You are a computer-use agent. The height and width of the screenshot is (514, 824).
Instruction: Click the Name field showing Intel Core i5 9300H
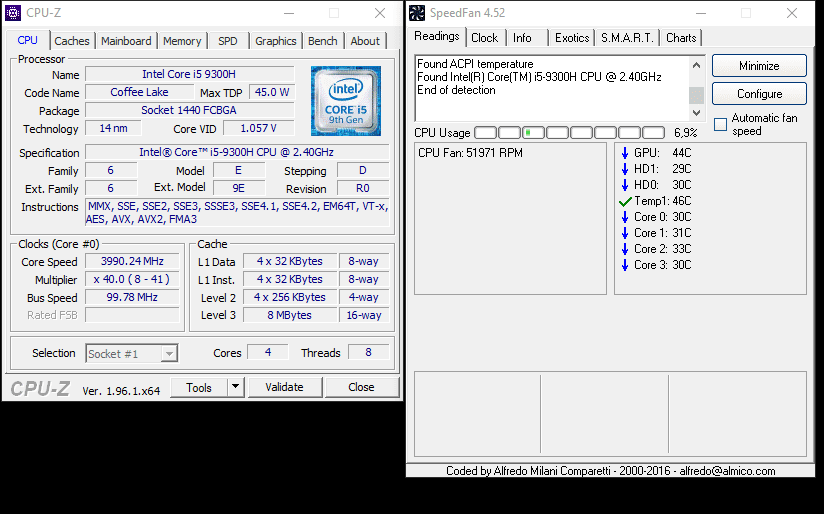(189, 74)
